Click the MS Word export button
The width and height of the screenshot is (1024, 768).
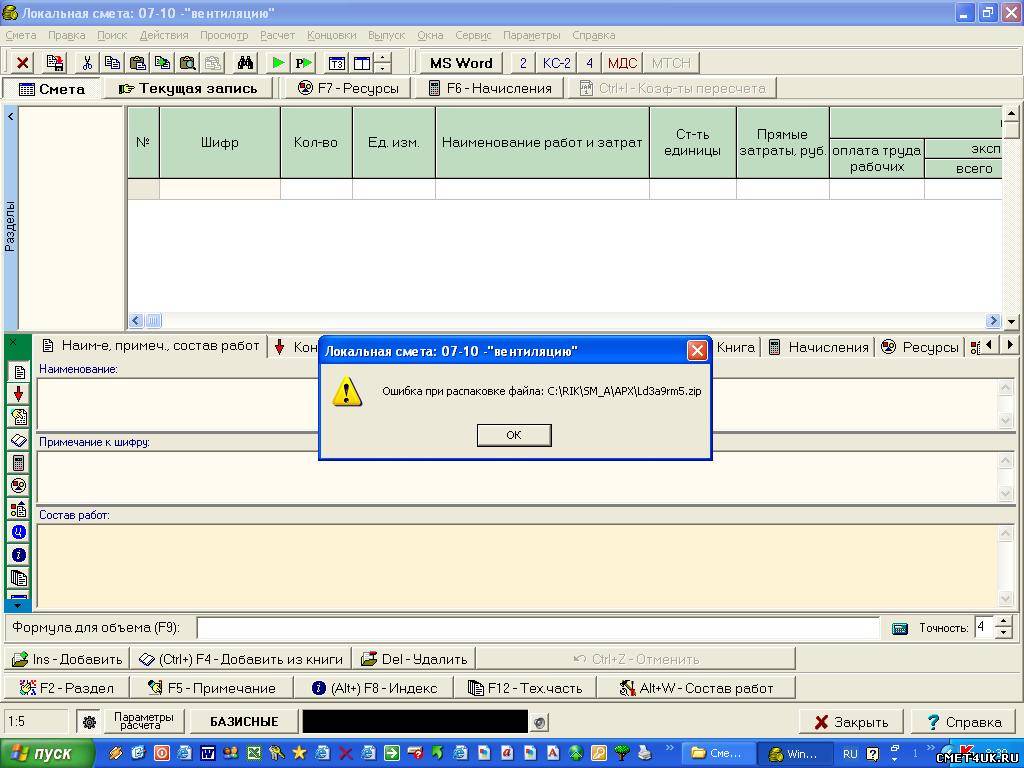click(x=461, y=63)
